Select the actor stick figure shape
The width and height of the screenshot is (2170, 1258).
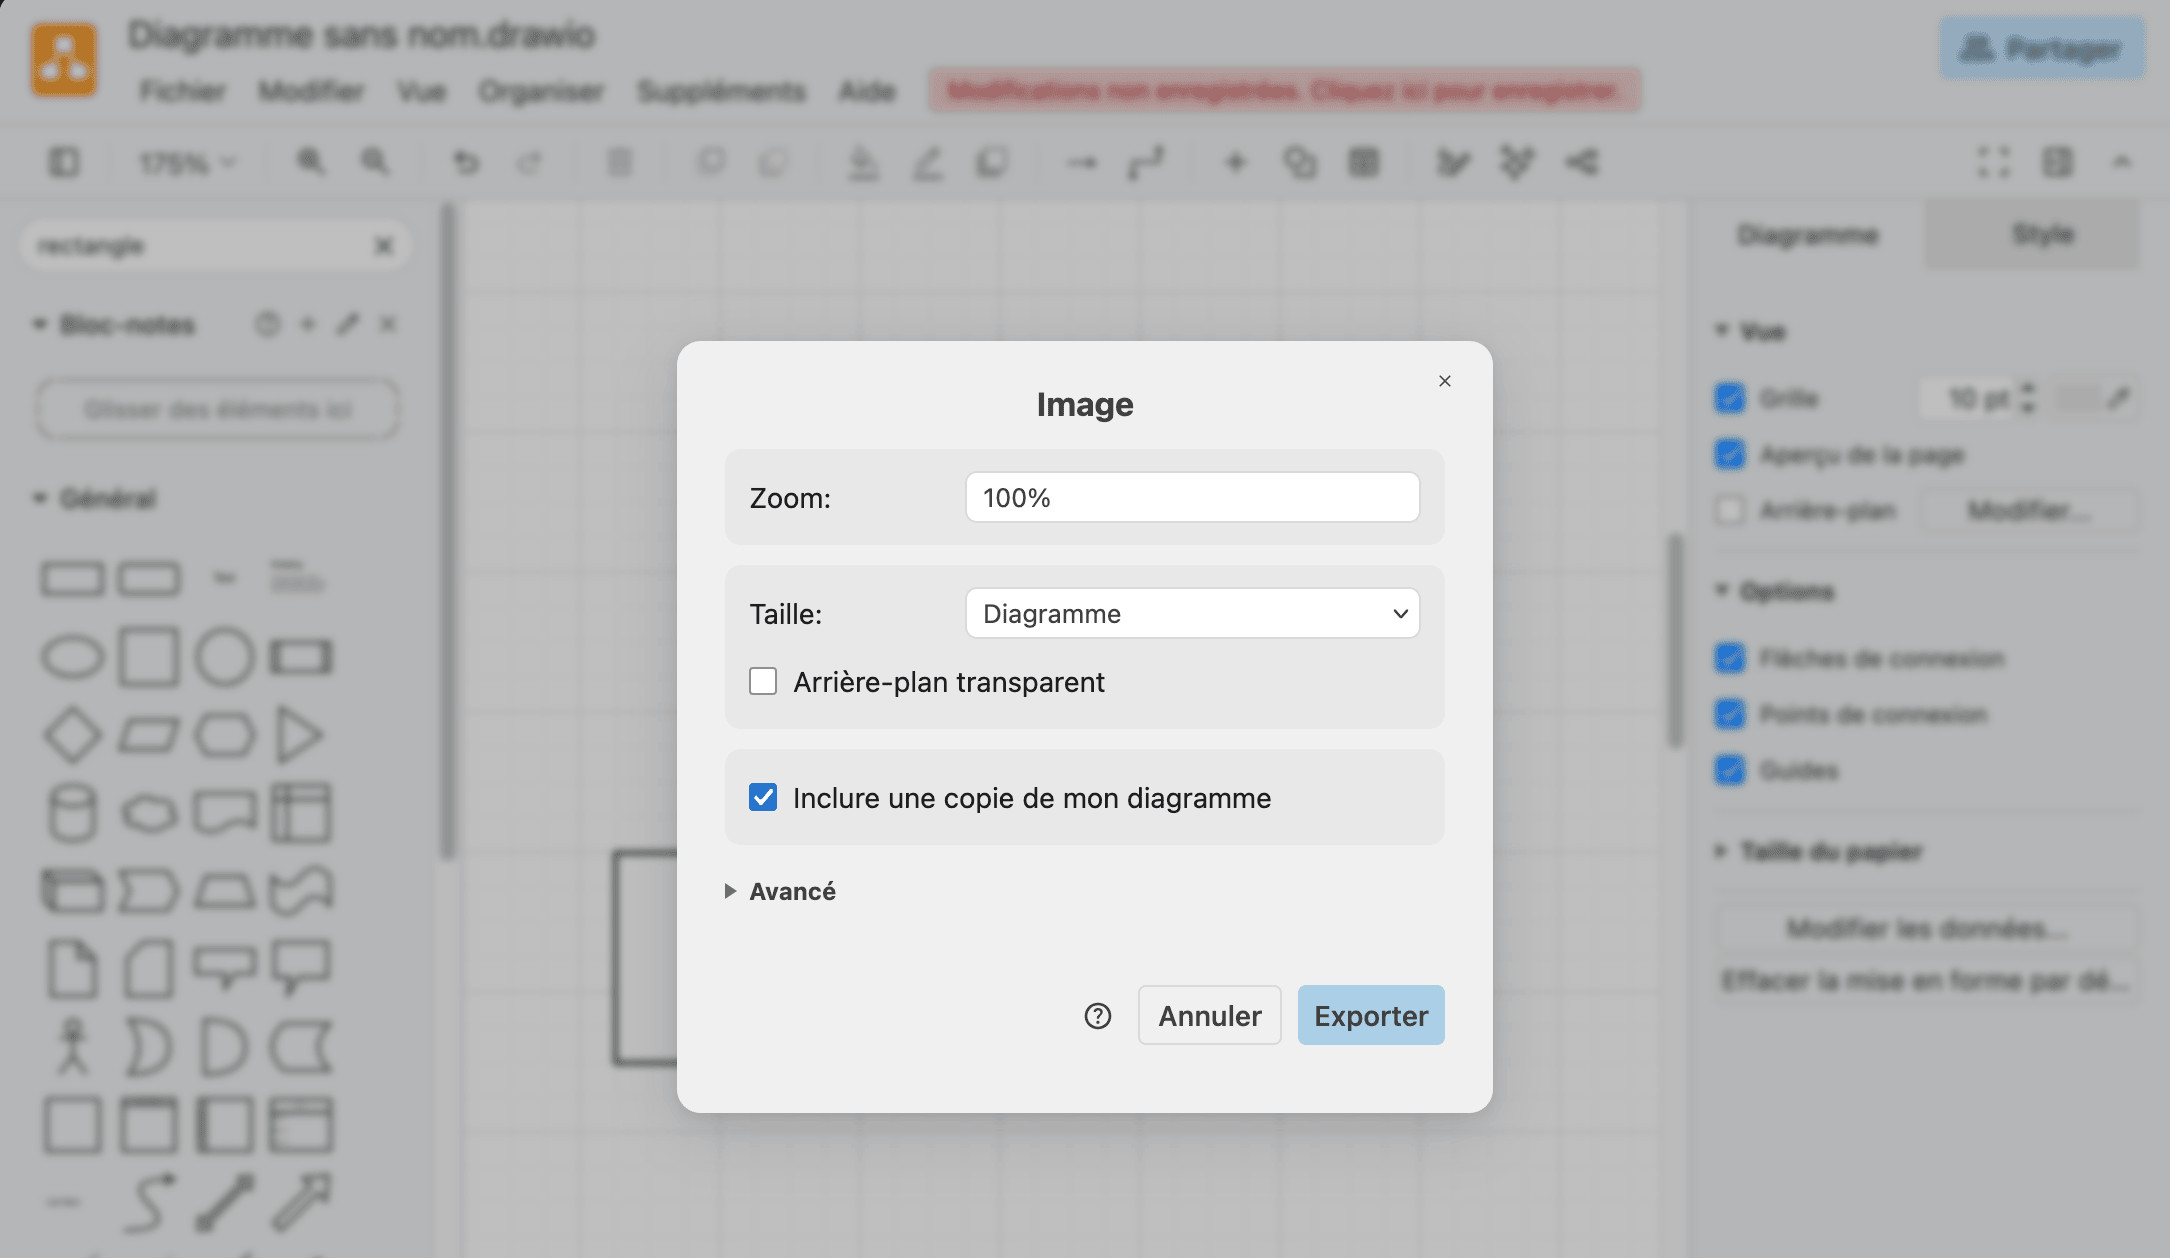(72, 1046)
